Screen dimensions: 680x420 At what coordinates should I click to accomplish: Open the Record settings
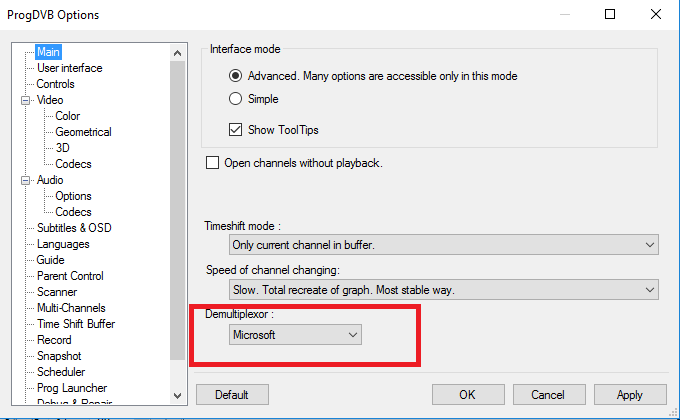point(54,340)
